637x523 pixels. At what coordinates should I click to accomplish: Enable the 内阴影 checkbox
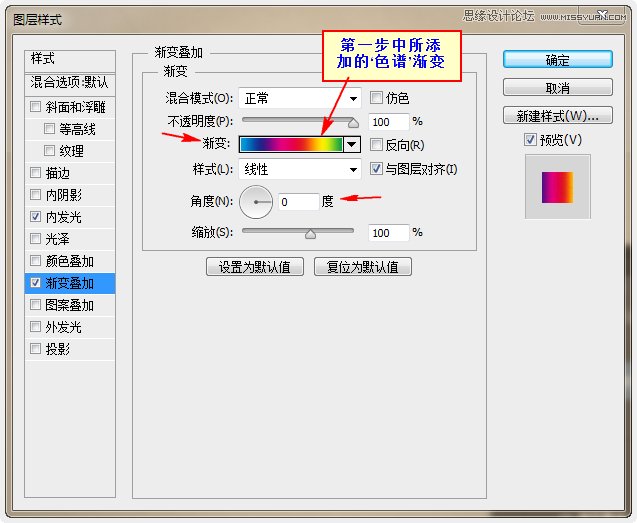(35, 195)
